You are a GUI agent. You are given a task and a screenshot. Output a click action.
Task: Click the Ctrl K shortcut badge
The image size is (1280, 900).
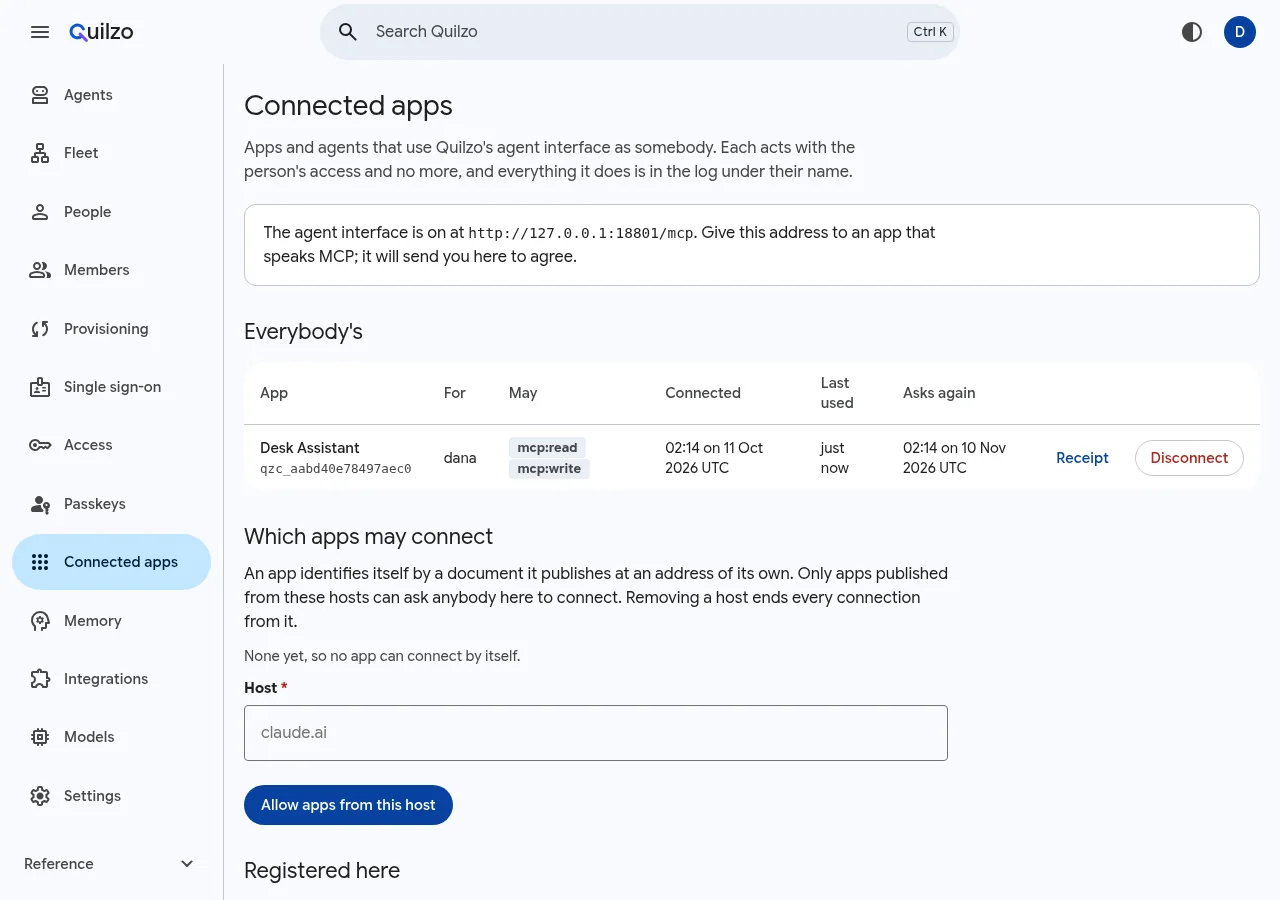click(x=930, y=32)
